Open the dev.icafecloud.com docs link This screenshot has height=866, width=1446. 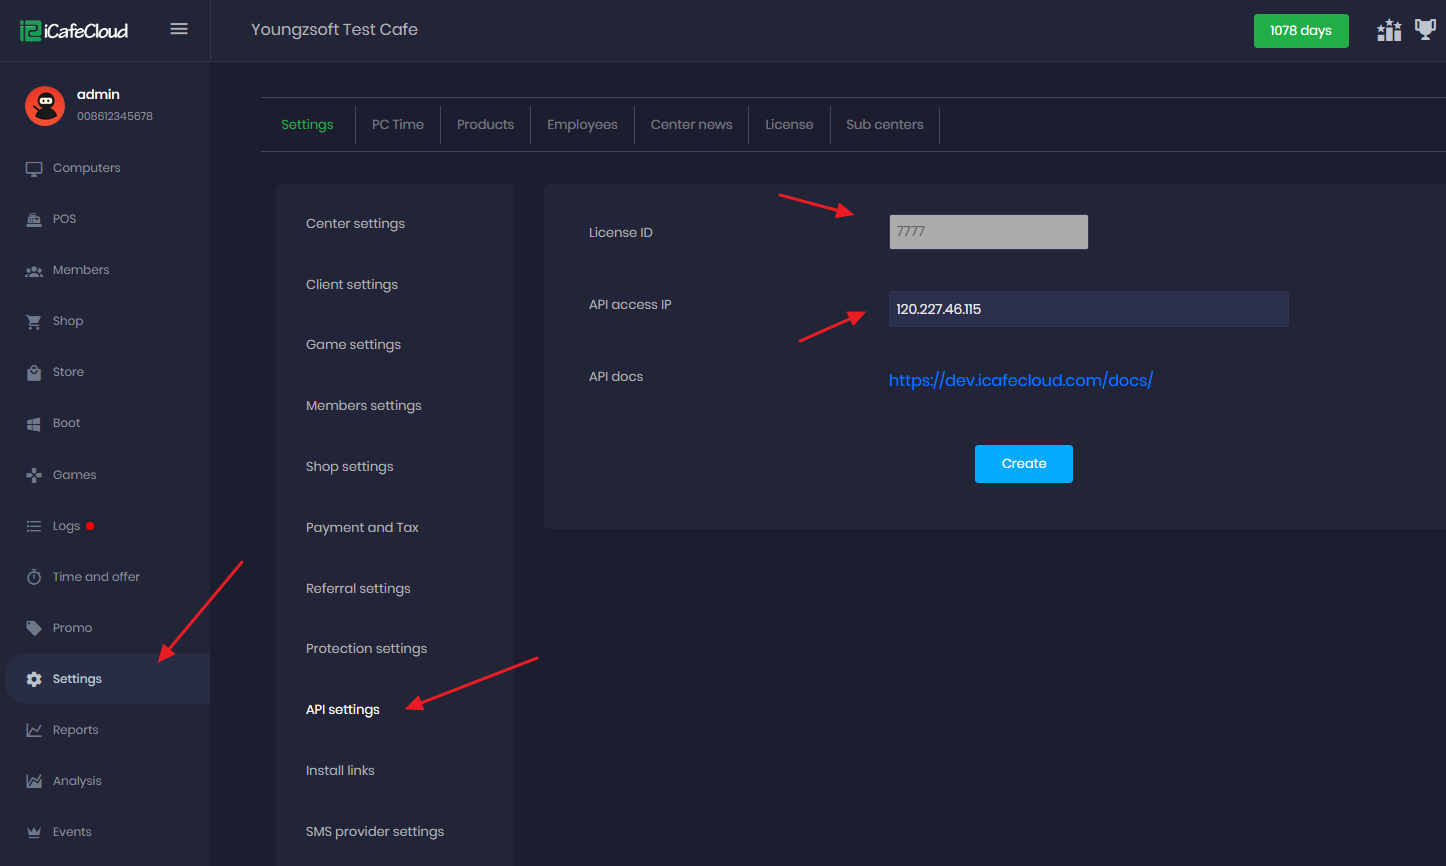click(1020, 380)
